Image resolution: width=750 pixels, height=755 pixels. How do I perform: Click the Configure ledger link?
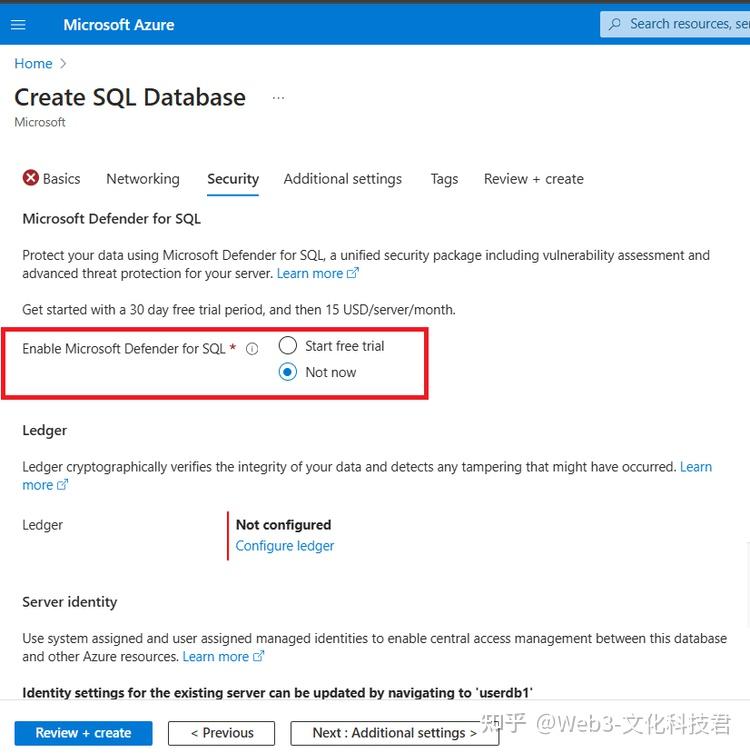pos(284,546)
